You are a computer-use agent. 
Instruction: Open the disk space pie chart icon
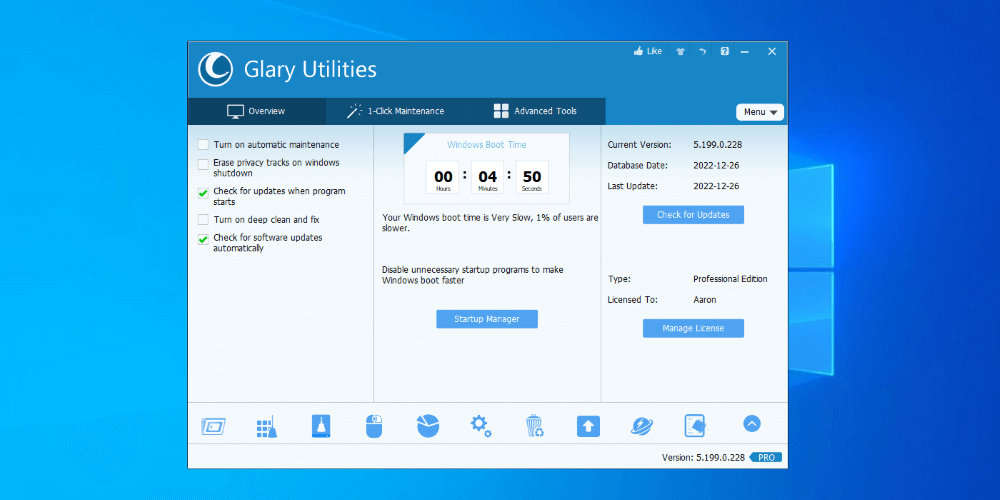click(x=428, y=425)
